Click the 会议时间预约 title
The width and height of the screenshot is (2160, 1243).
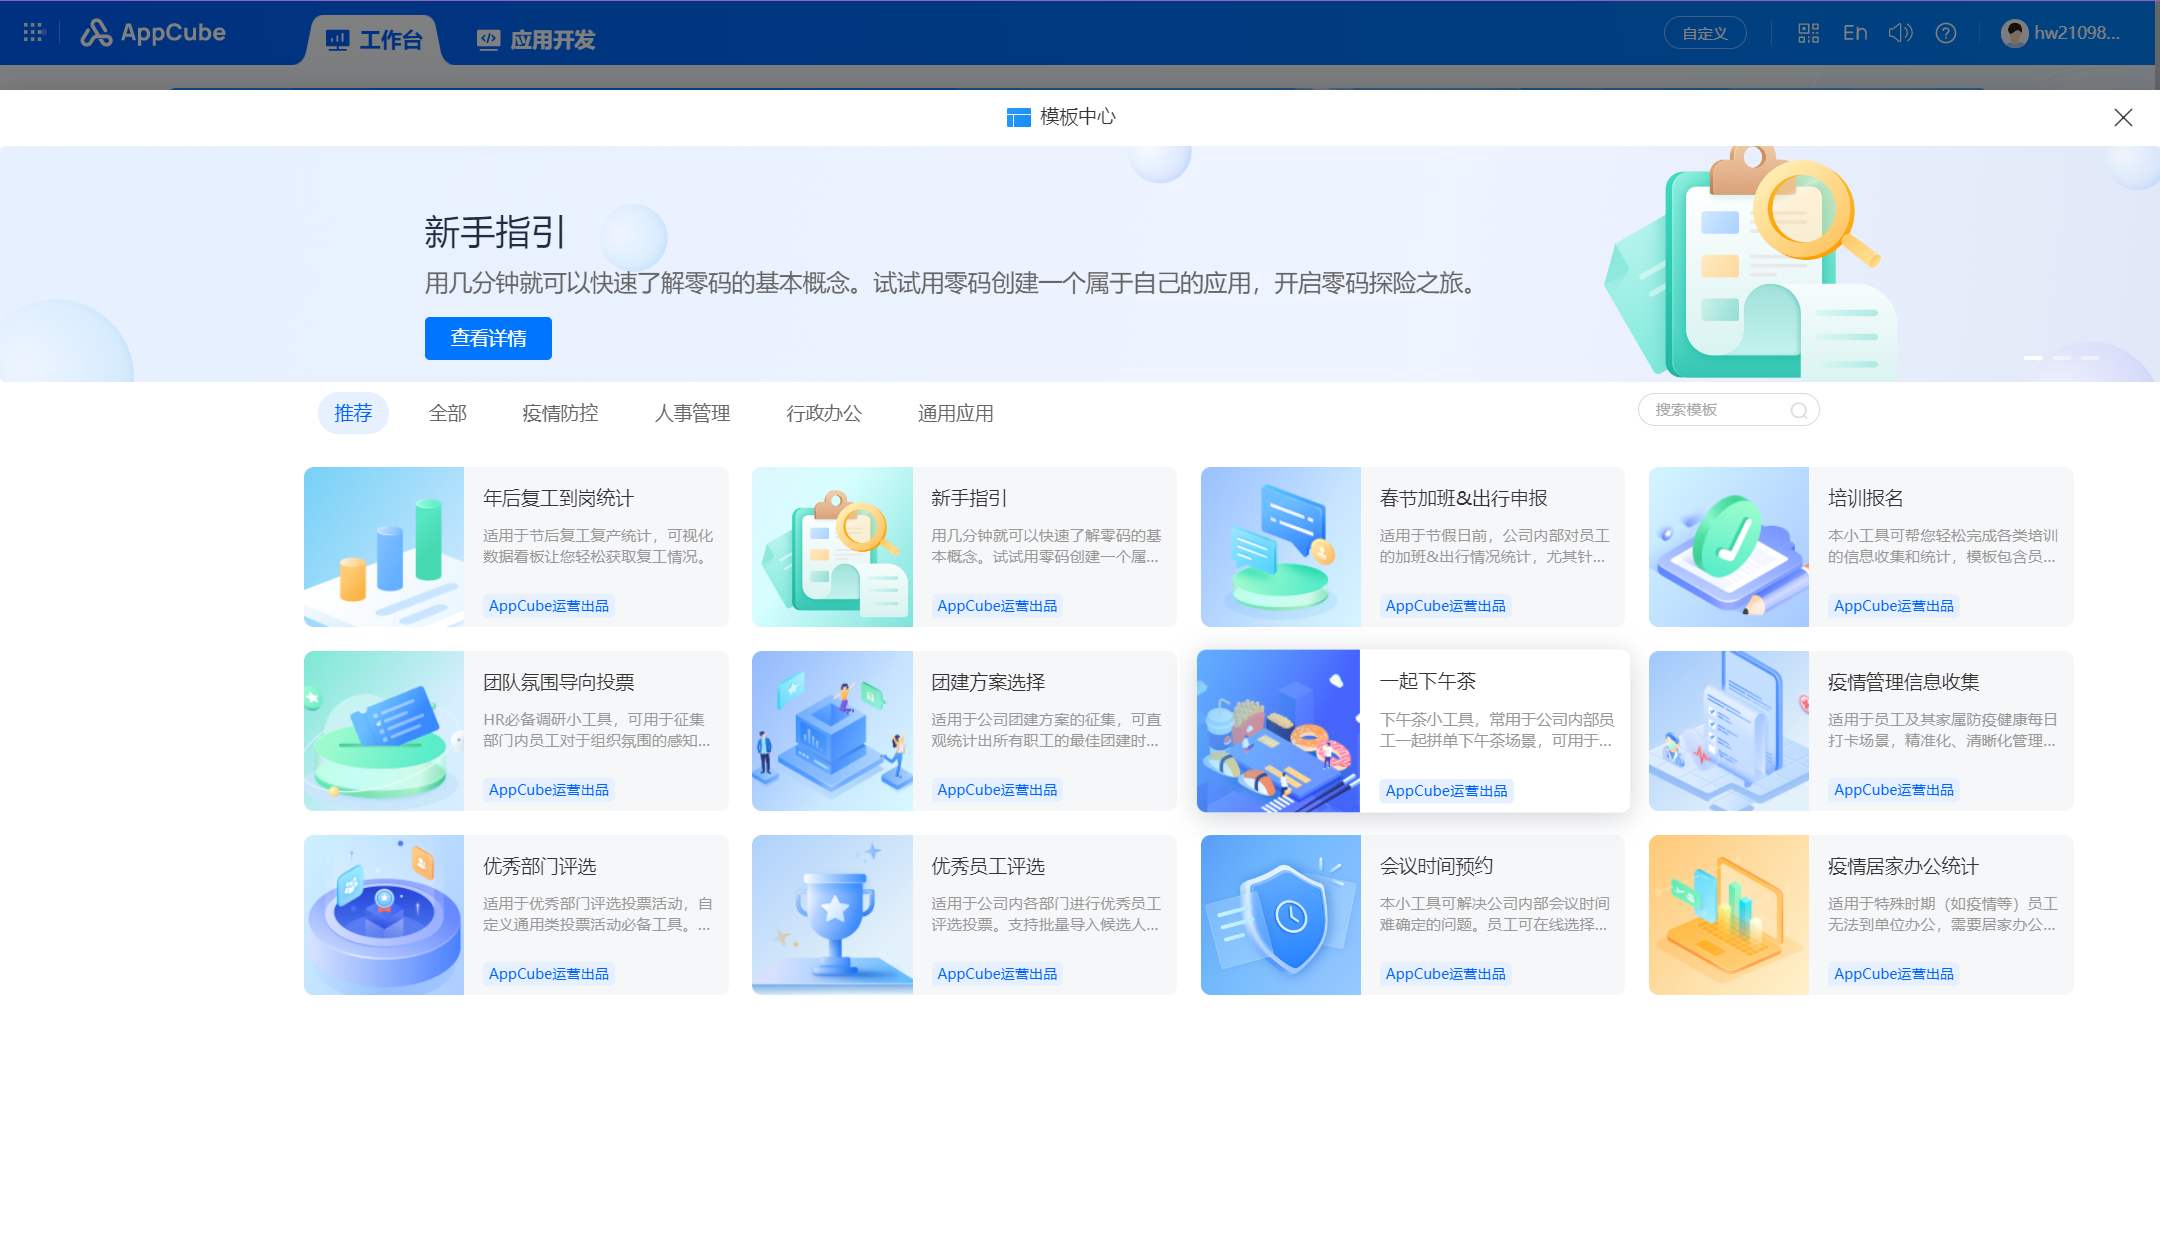pos(1437,866)
